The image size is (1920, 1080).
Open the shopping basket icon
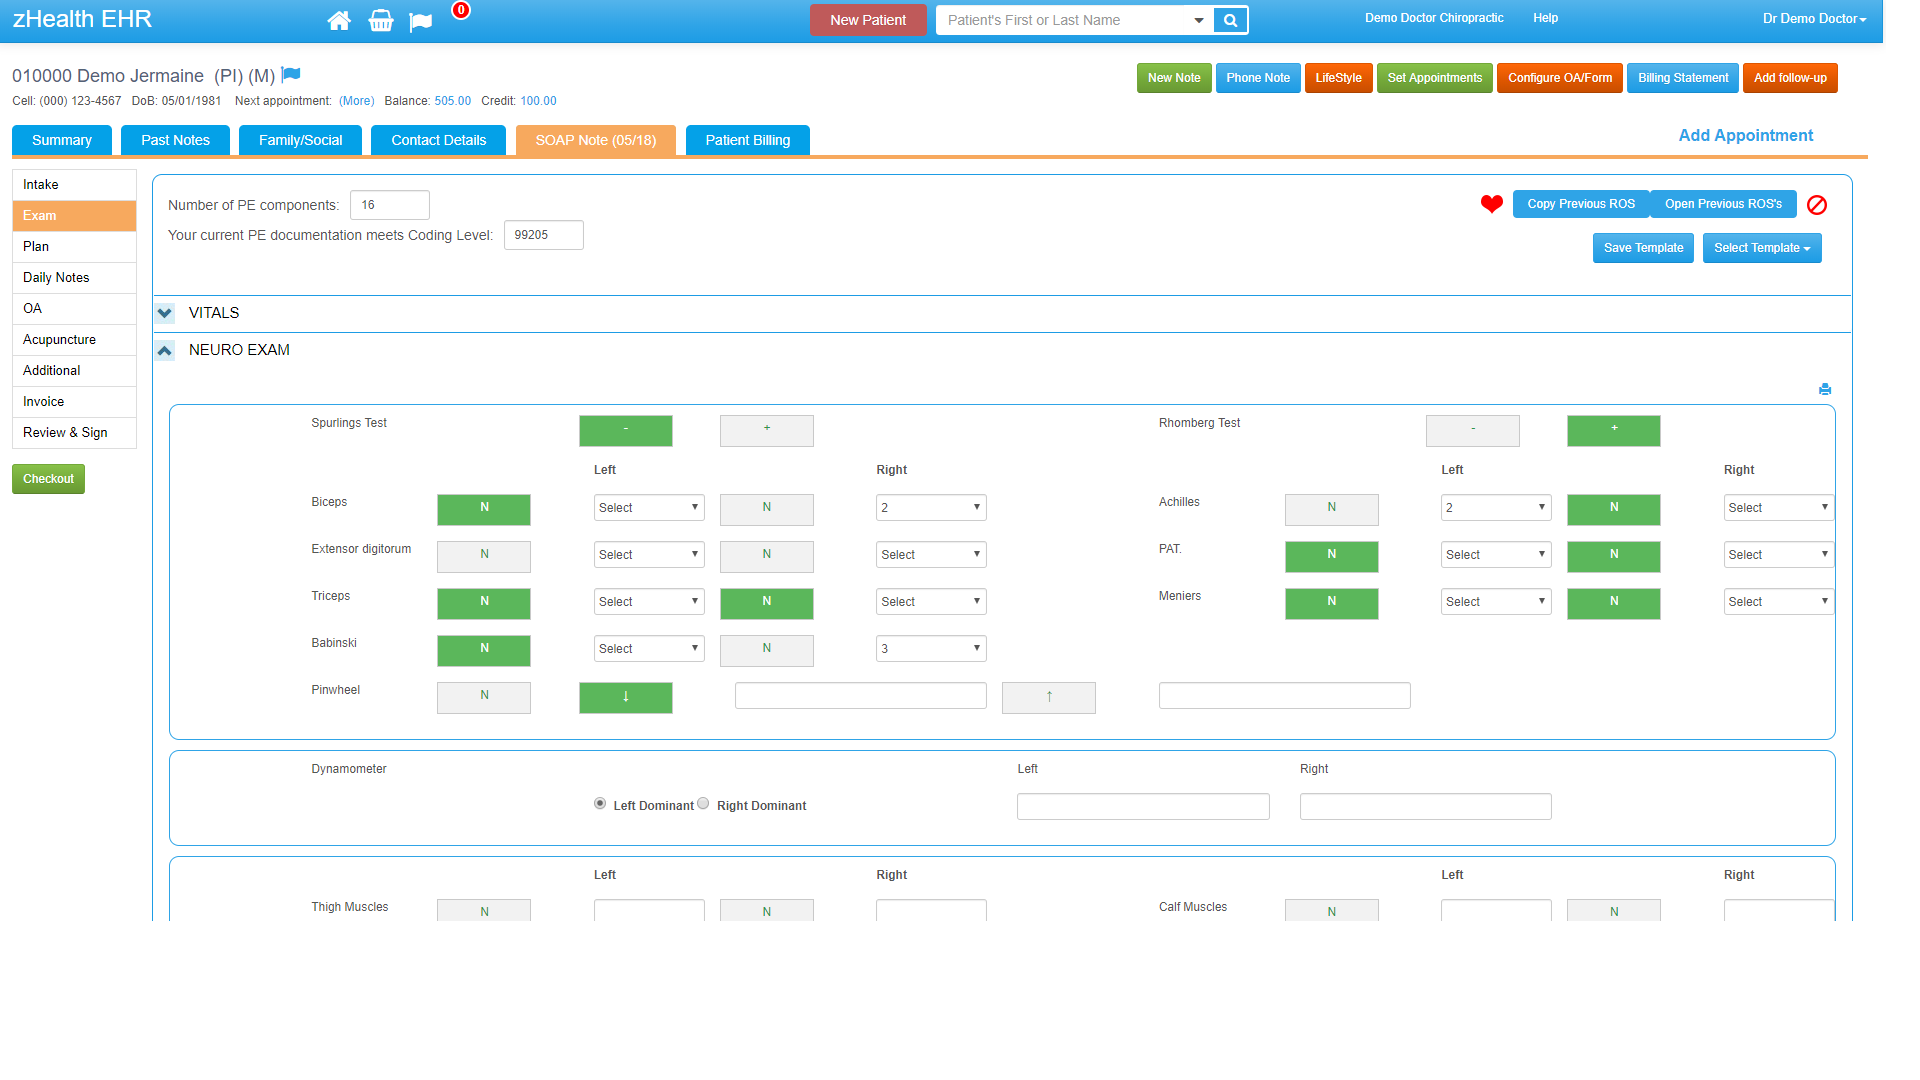point(380,21)
